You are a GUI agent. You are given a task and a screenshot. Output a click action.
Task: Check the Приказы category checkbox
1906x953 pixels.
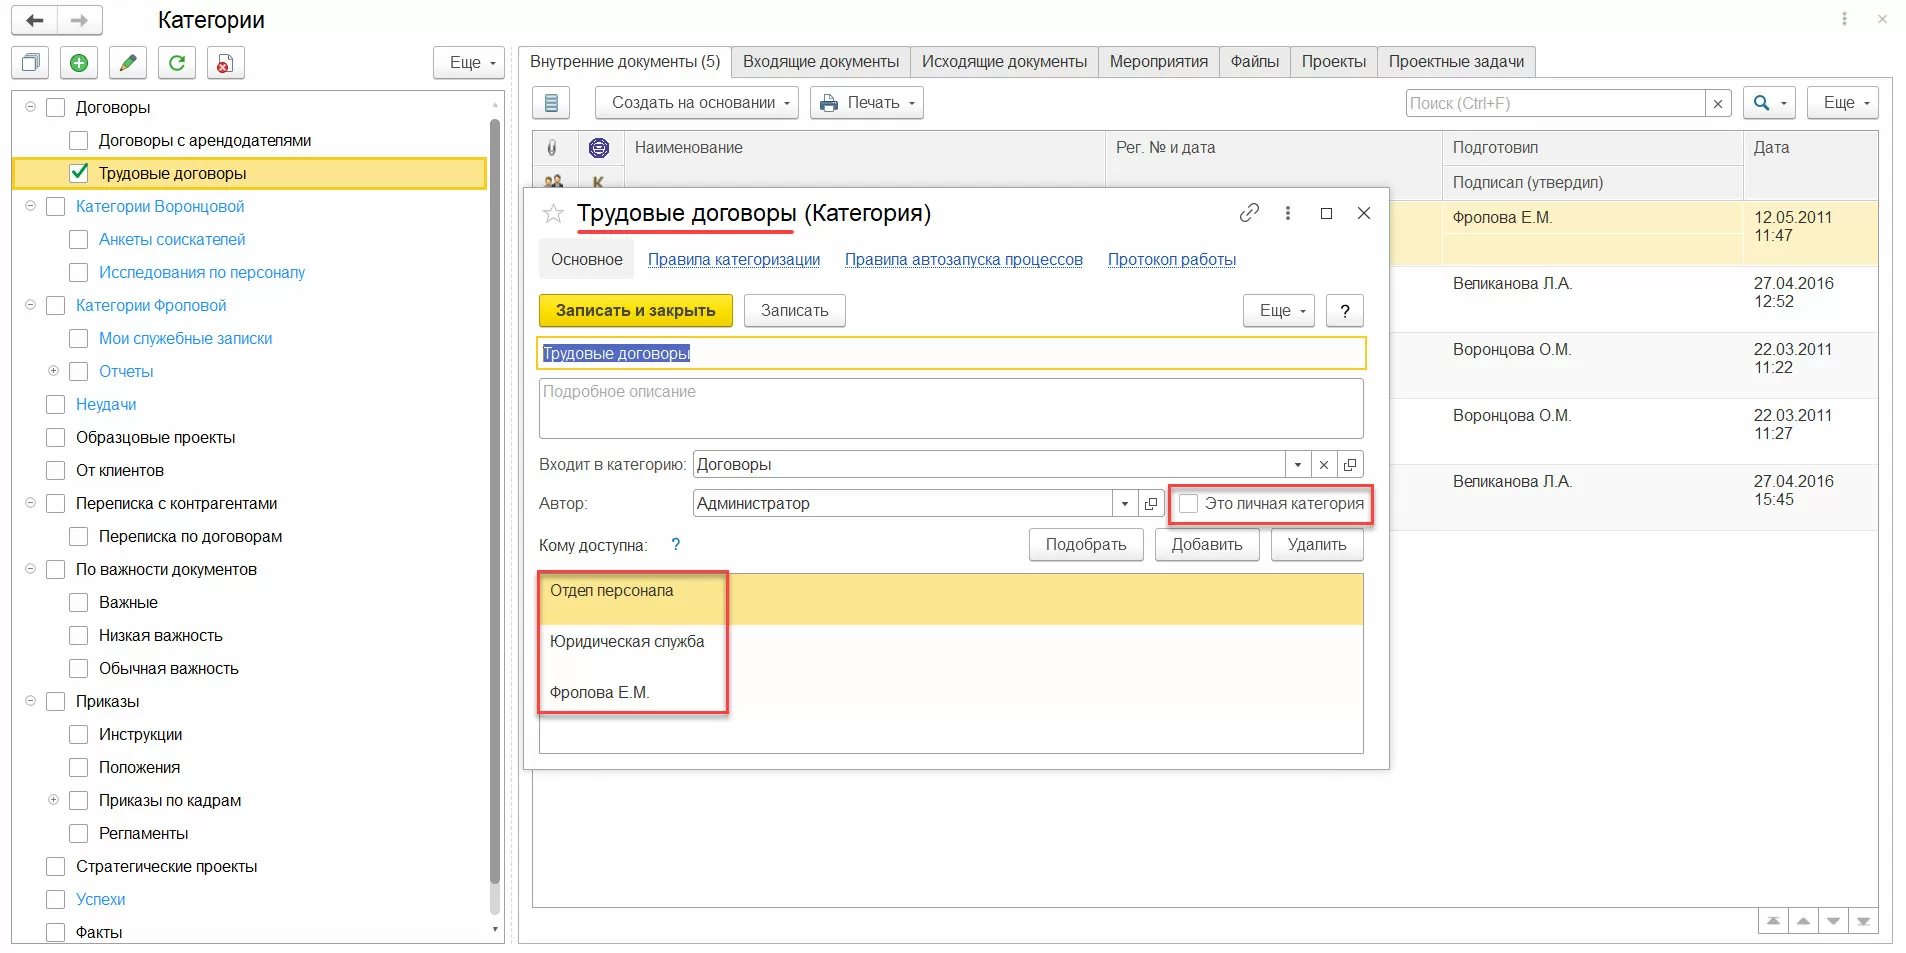pyautogui.click(x=56, y=702)
